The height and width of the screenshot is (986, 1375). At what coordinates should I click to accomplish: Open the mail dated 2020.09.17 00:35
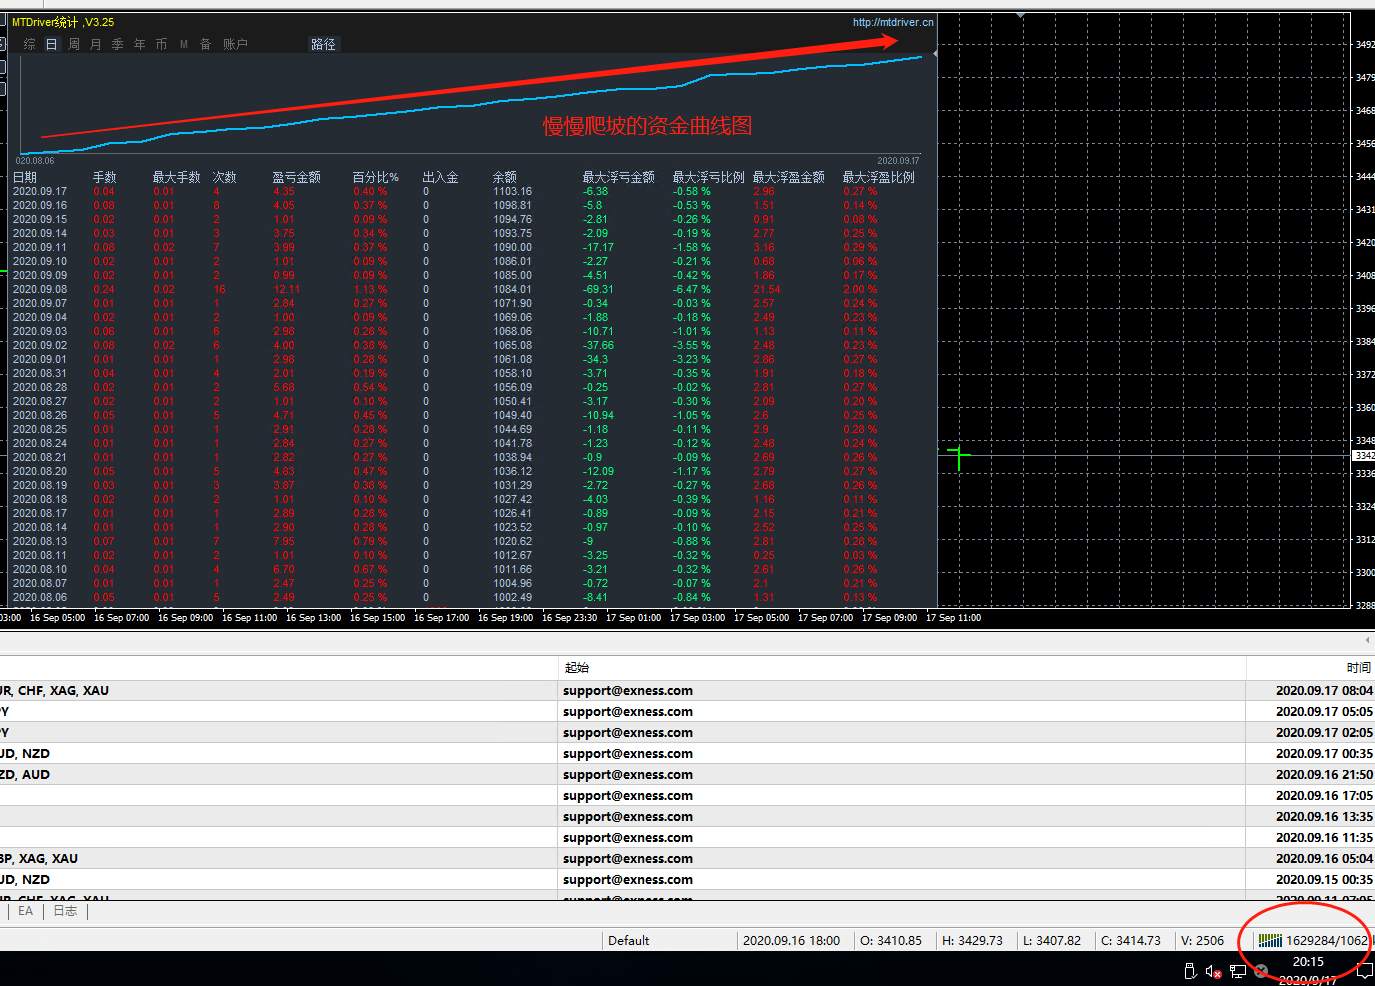[x=687, y=753]
